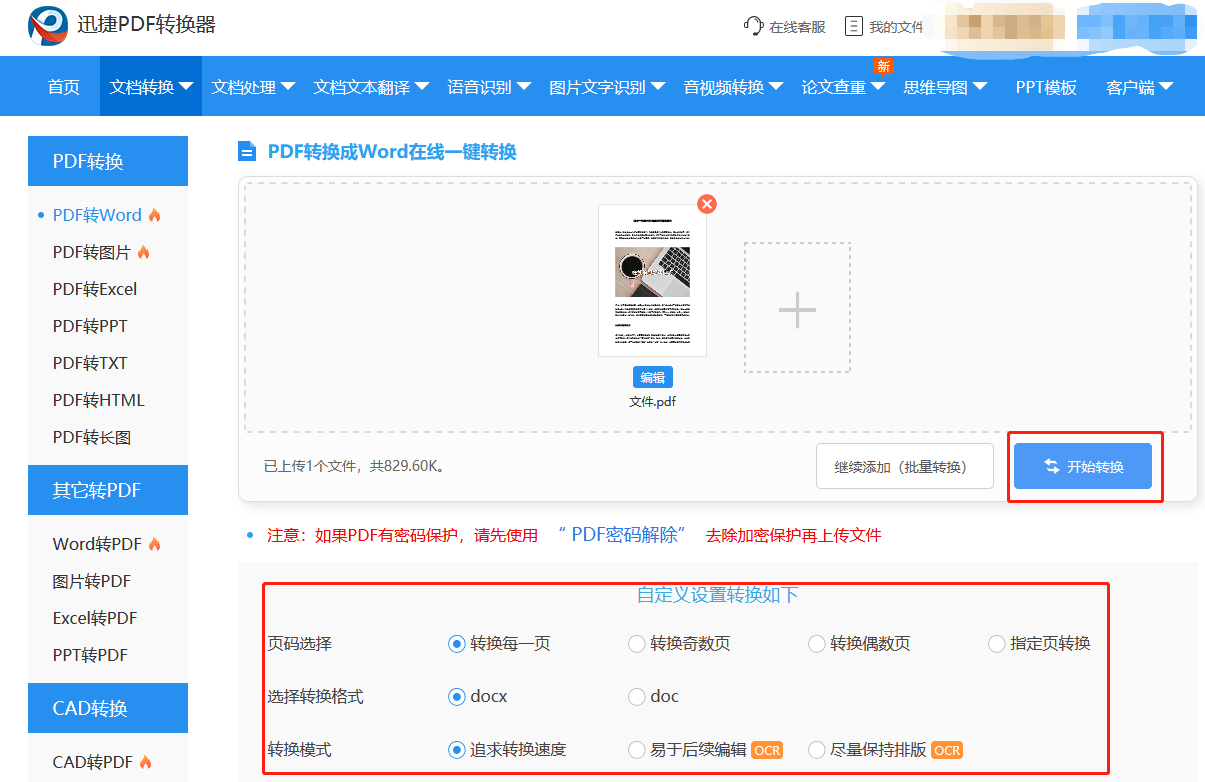The width and height of the screenshot is (1205, 782).
Task: Open the PDF密码解除 link
Action: click(628, 535)
